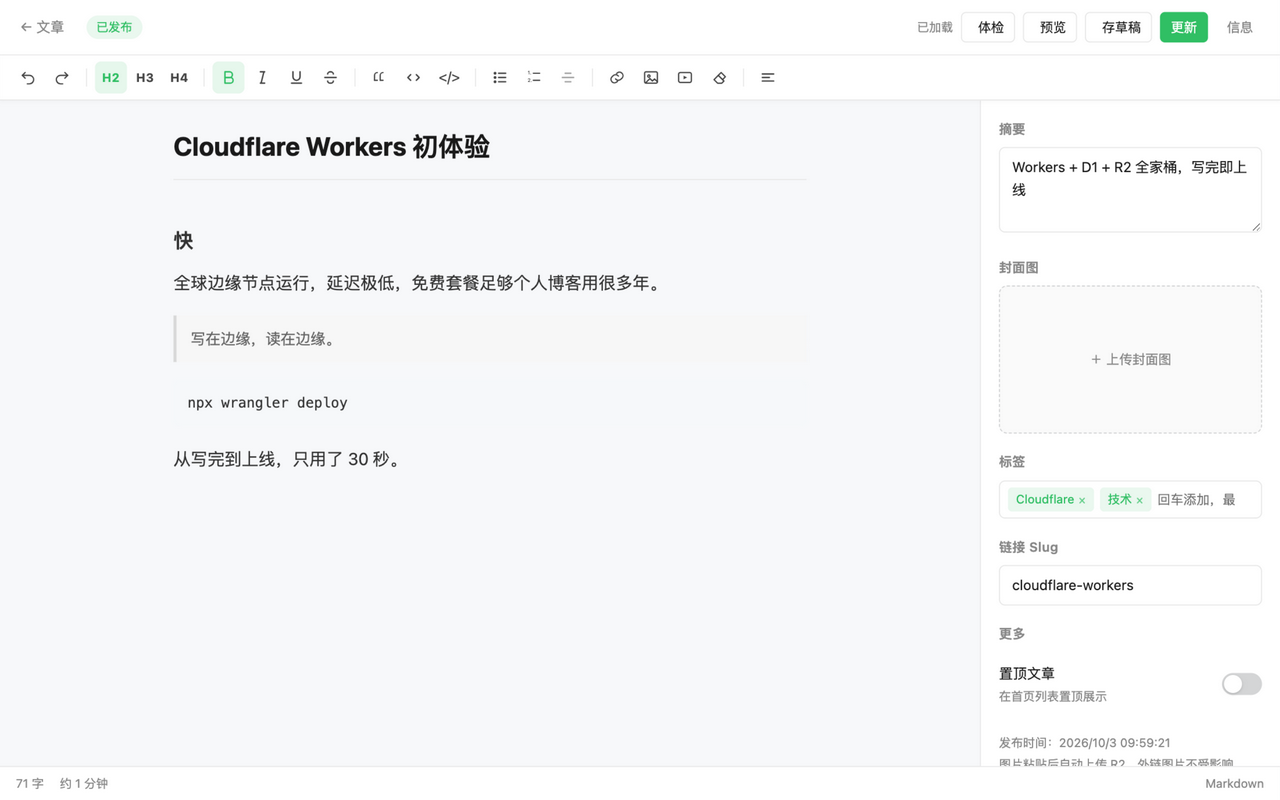Toggle H2 heading format
1280x800 pixels.
pos(111,77)
